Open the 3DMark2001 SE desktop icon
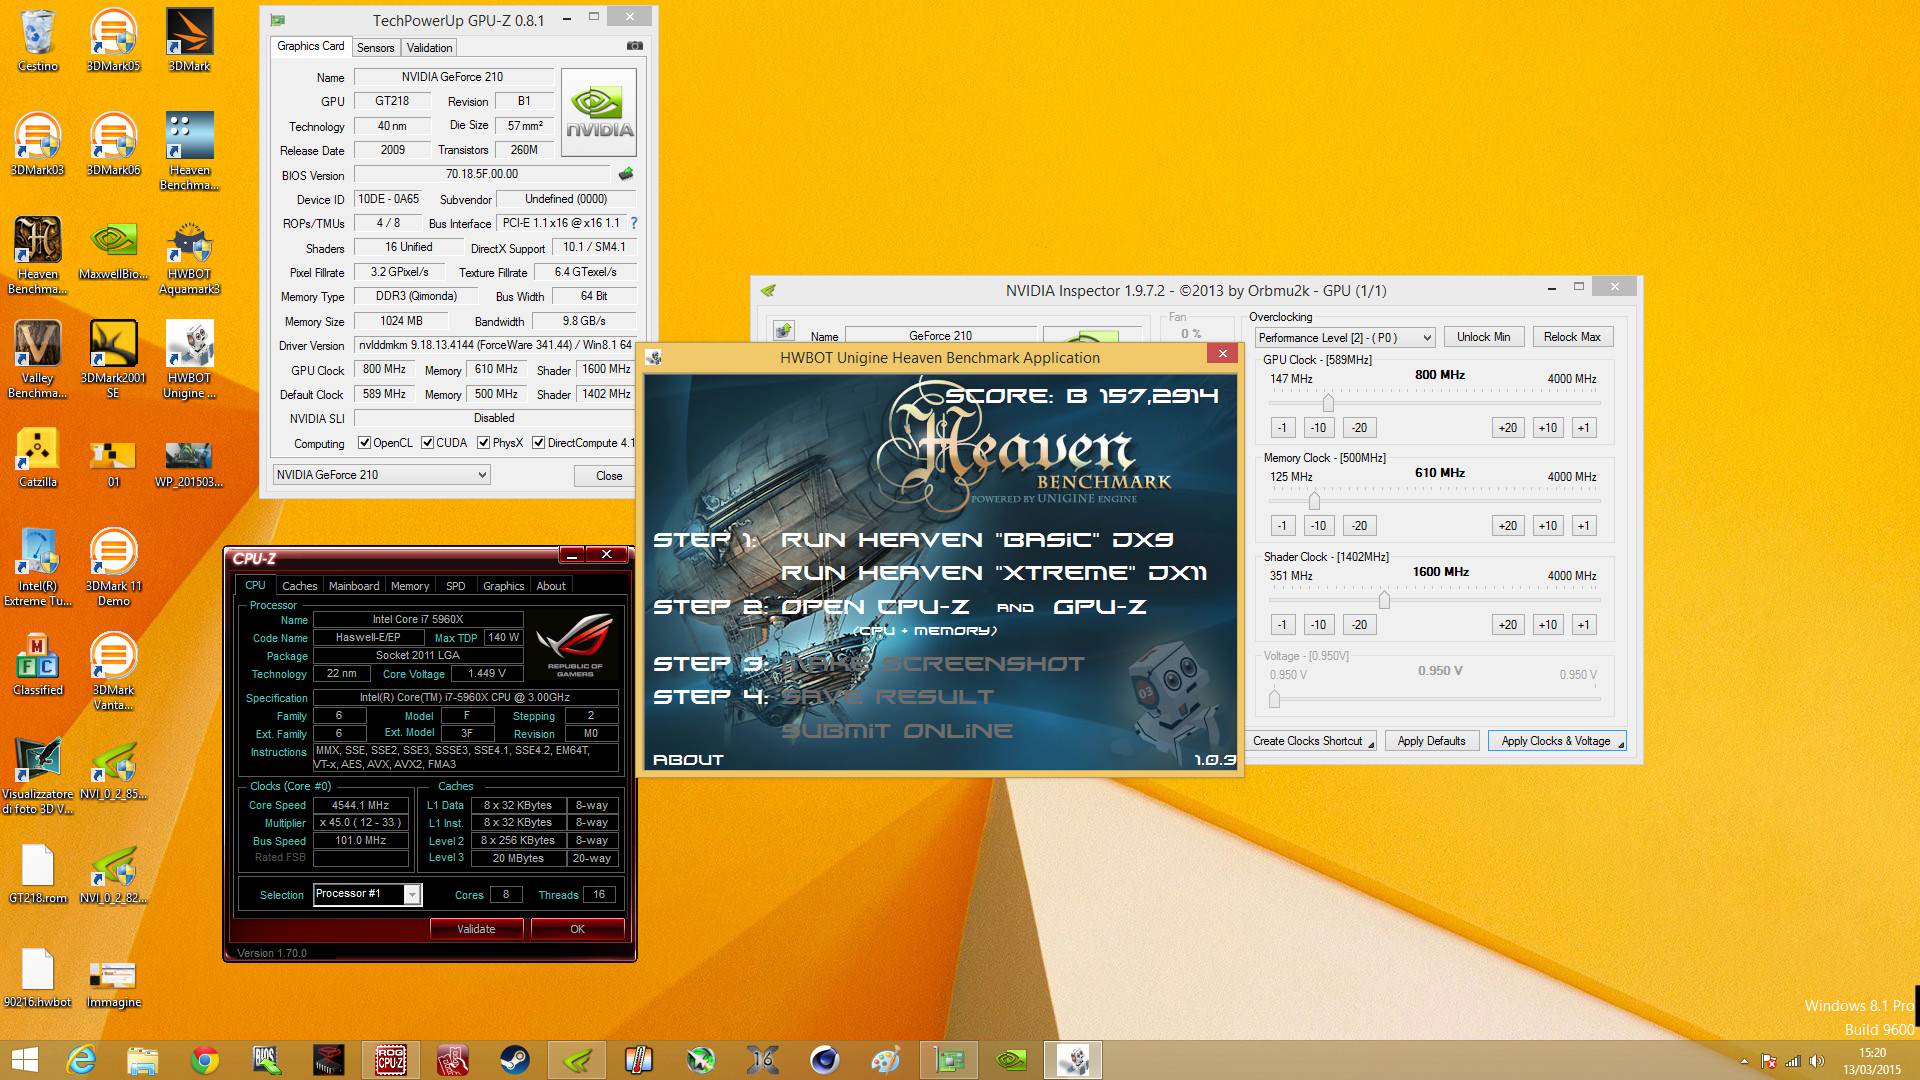This screenshot has width=1920, height=1080. (x=113, y=360)
